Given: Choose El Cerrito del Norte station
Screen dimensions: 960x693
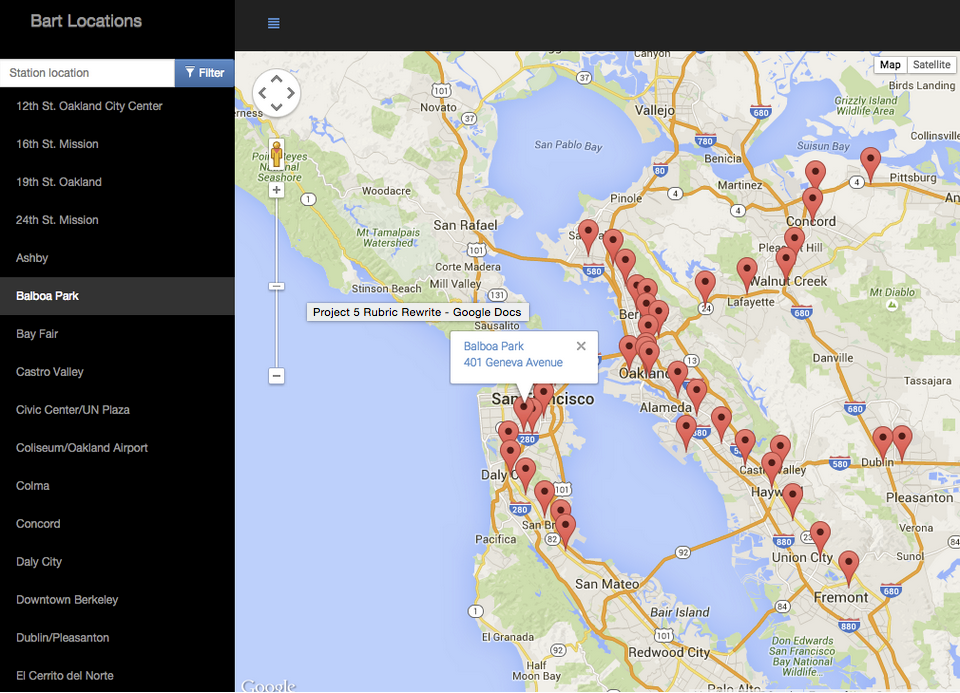Looking at the screenshot, I should tap(117, 675).
